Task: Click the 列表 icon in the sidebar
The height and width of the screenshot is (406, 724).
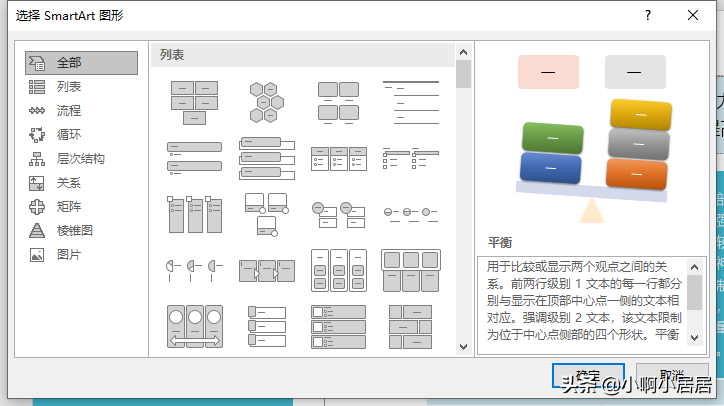Action: click(37, 87)
